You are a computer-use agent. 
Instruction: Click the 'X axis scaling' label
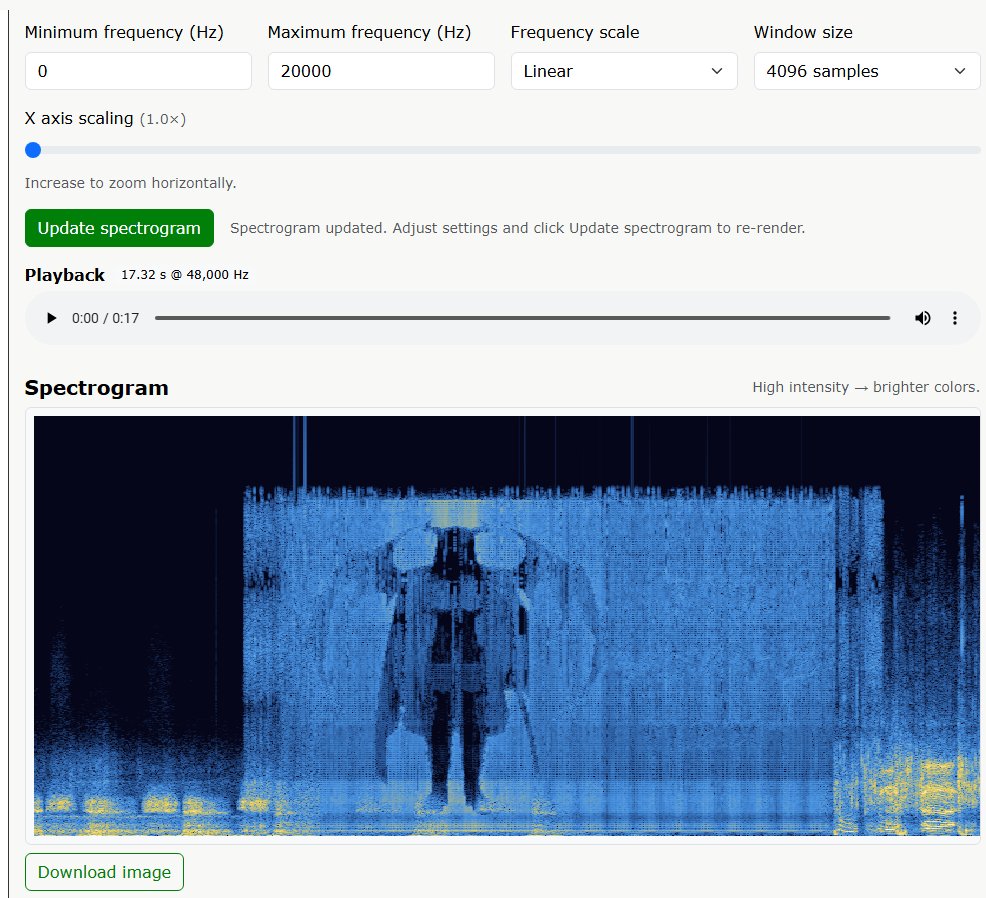tap(79, 118)
